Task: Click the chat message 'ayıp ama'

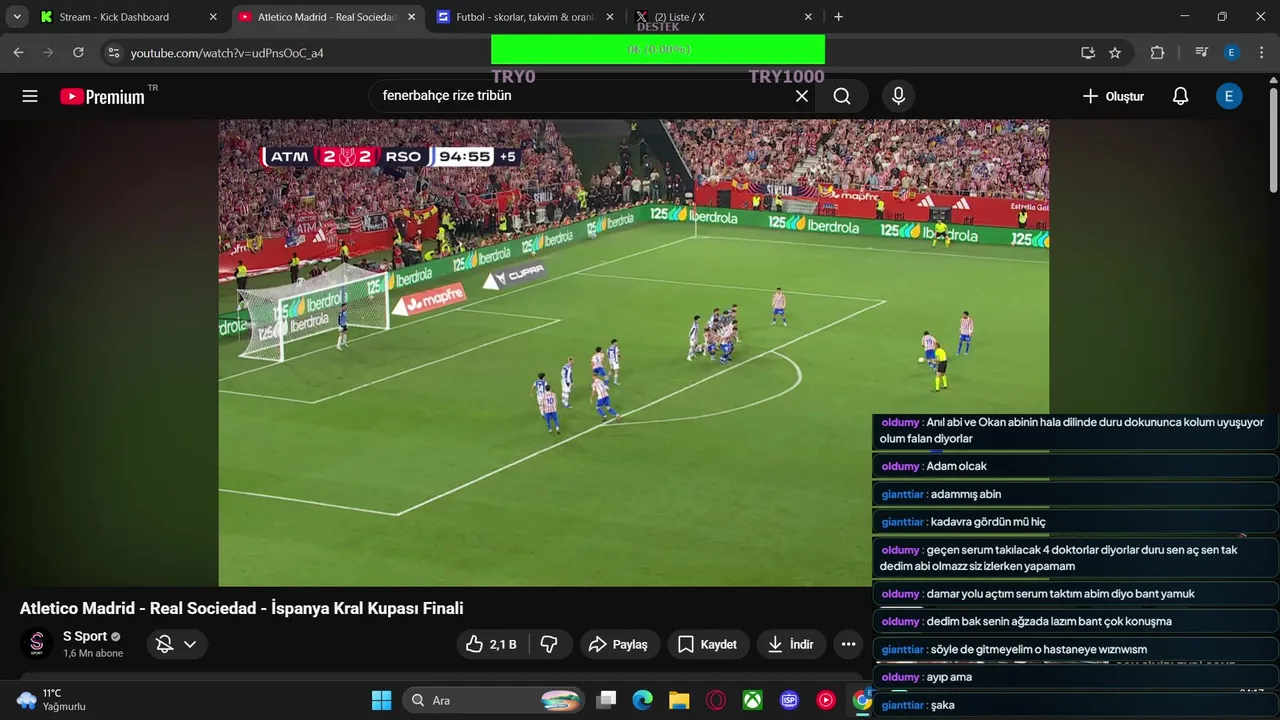Action: 949,677
